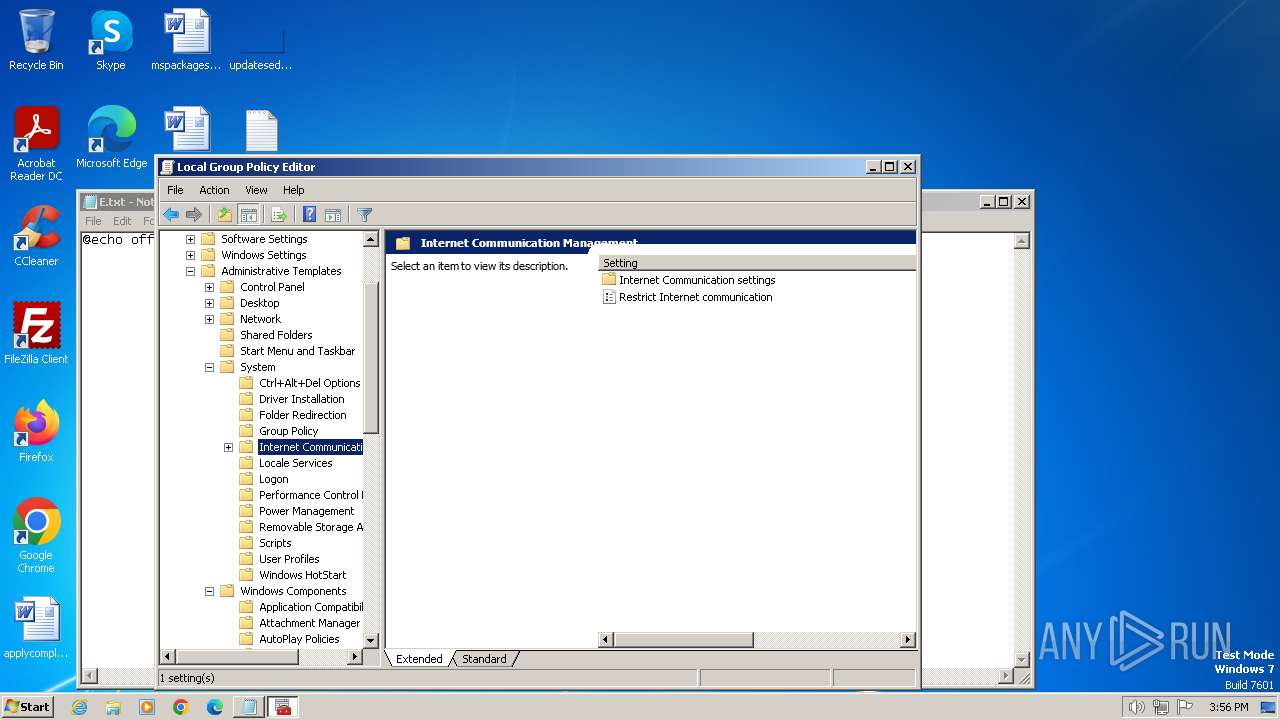Open the mspackages Word document on desktop

point(186,40)
